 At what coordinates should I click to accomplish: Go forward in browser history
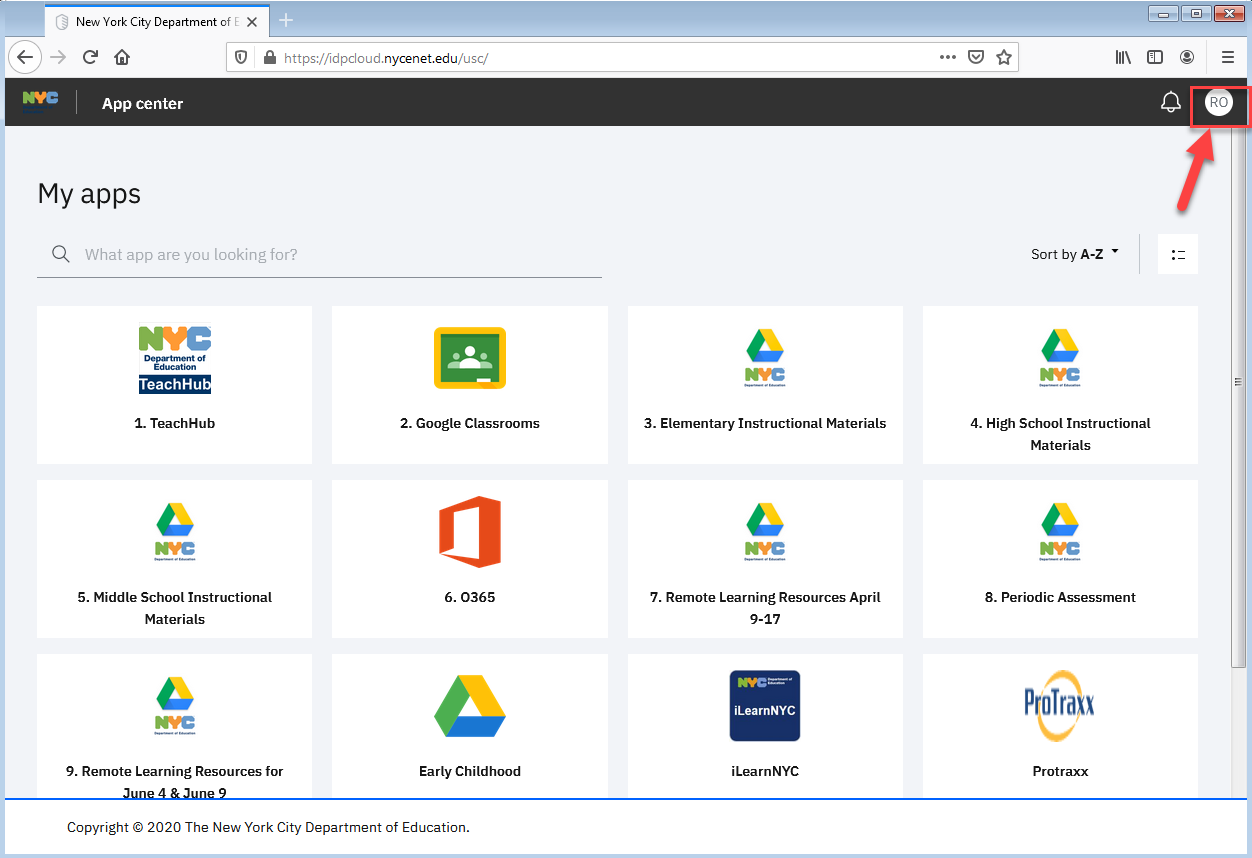point(58,57)
